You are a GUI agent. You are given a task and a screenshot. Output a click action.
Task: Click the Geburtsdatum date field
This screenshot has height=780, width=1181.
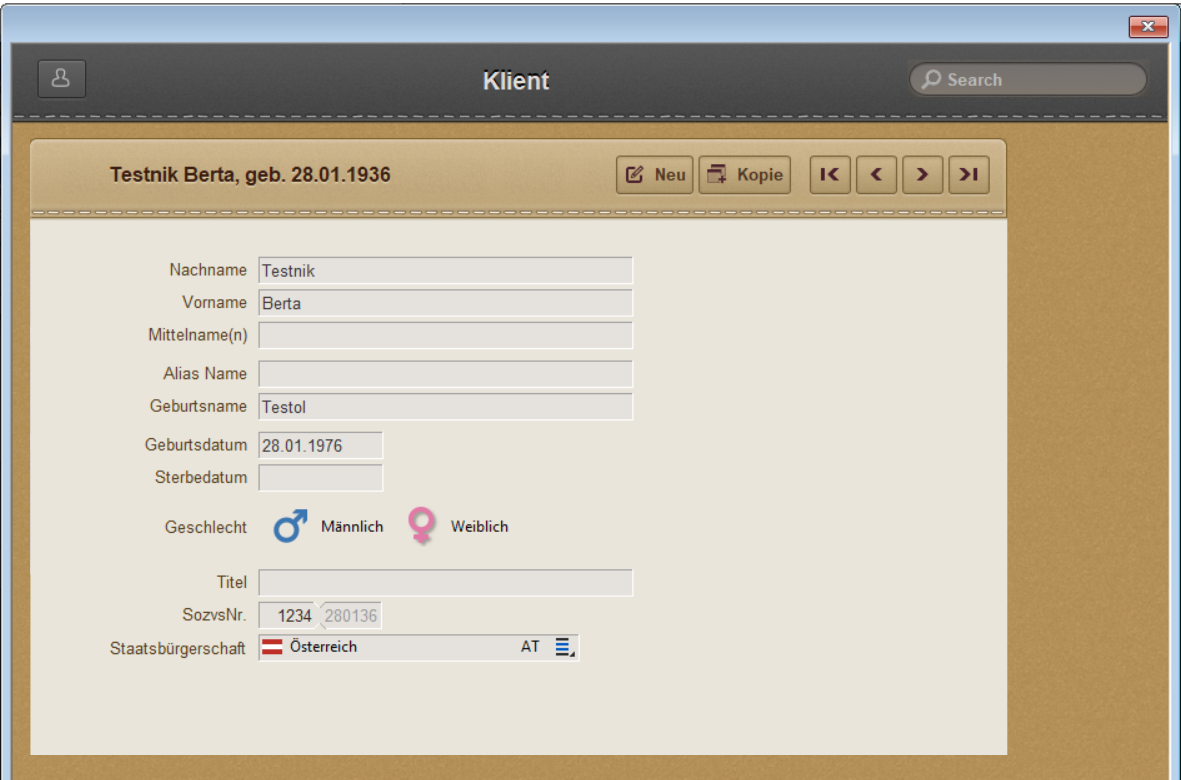point(320,446)
